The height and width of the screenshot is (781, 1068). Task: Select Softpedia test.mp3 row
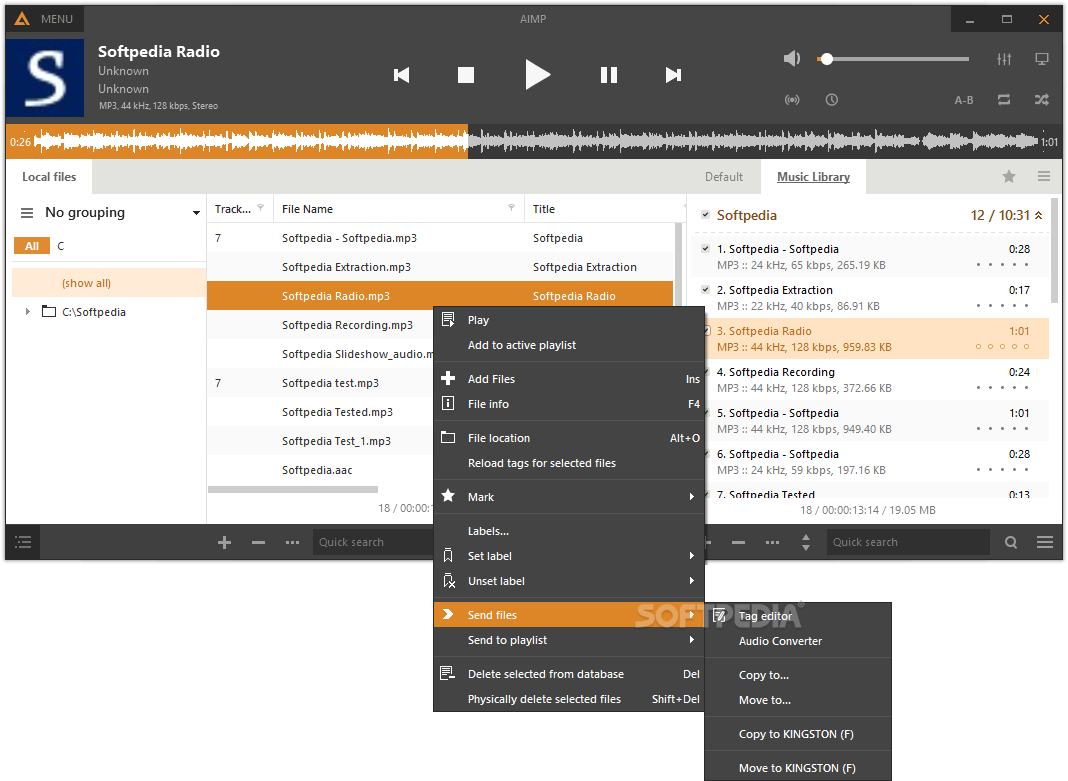point(320,383)
